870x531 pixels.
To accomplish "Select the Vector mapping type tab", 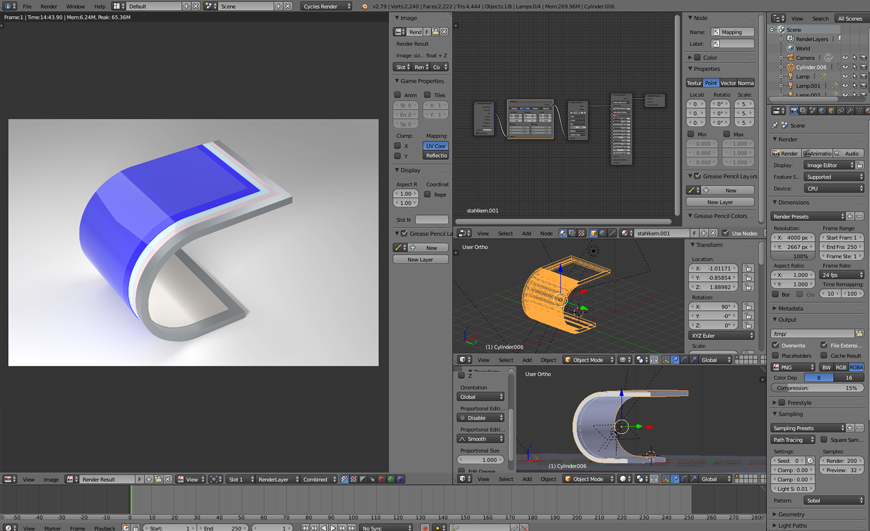I will [x=728, y=83].
